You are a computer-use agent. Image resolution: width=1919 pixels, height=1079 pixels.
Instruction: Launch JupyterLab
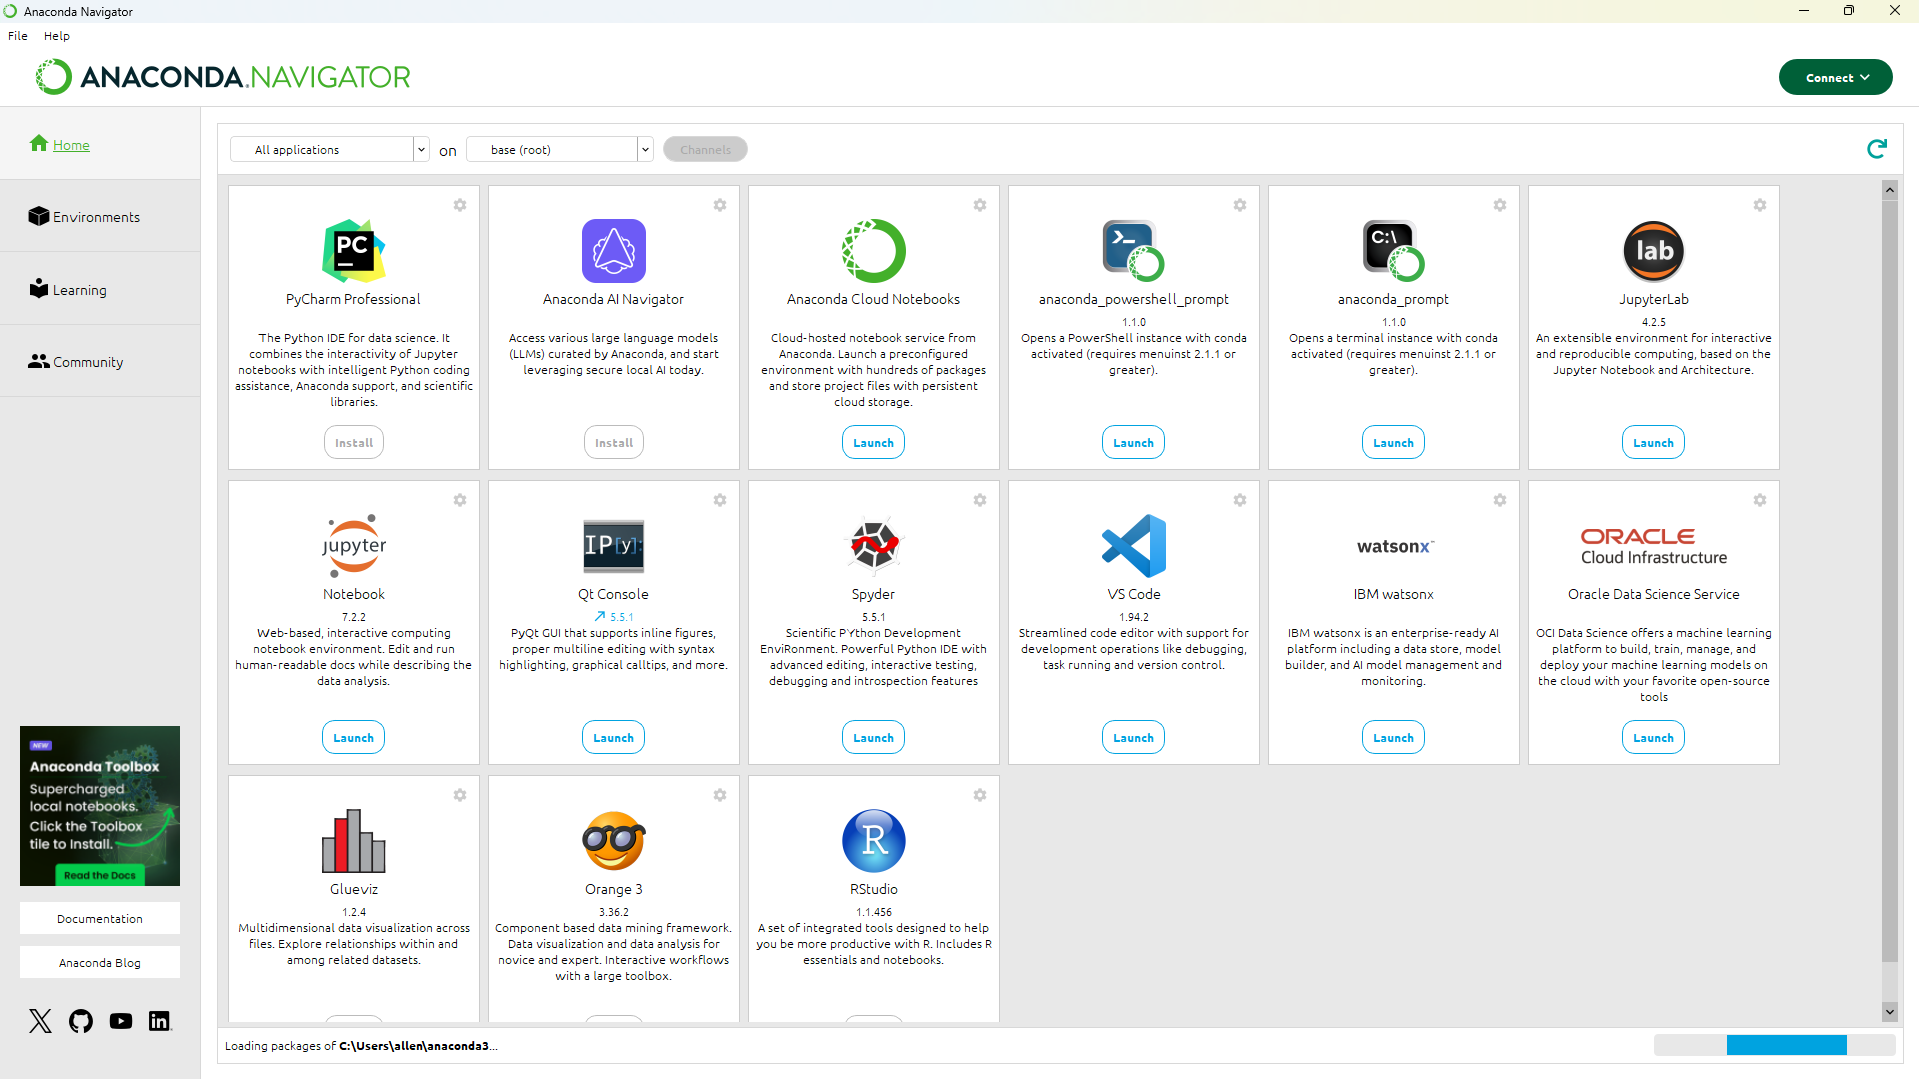tap(1653, 443)
